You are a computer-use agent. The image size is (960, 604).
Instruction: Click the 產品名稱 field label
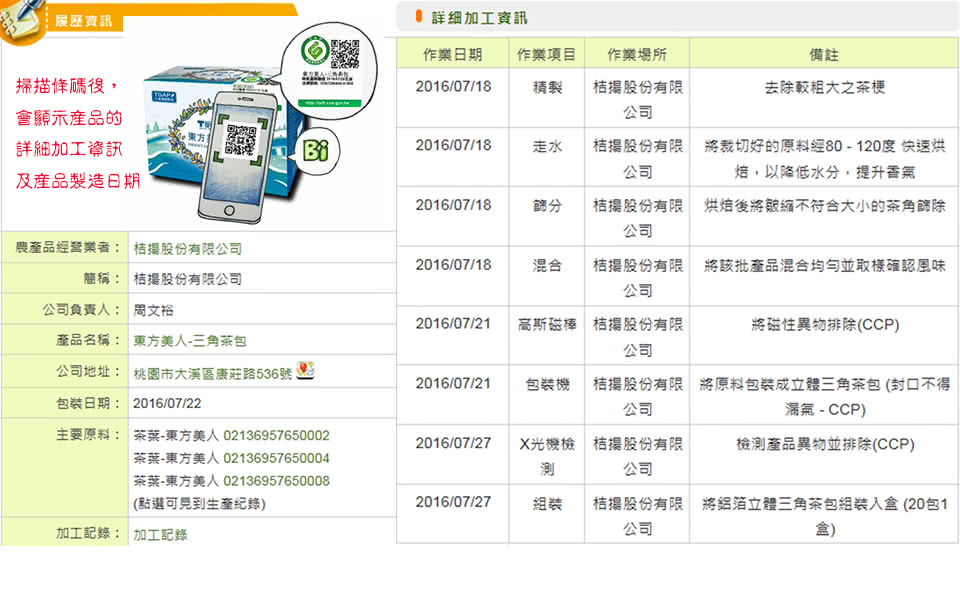[x=88, y=340]
